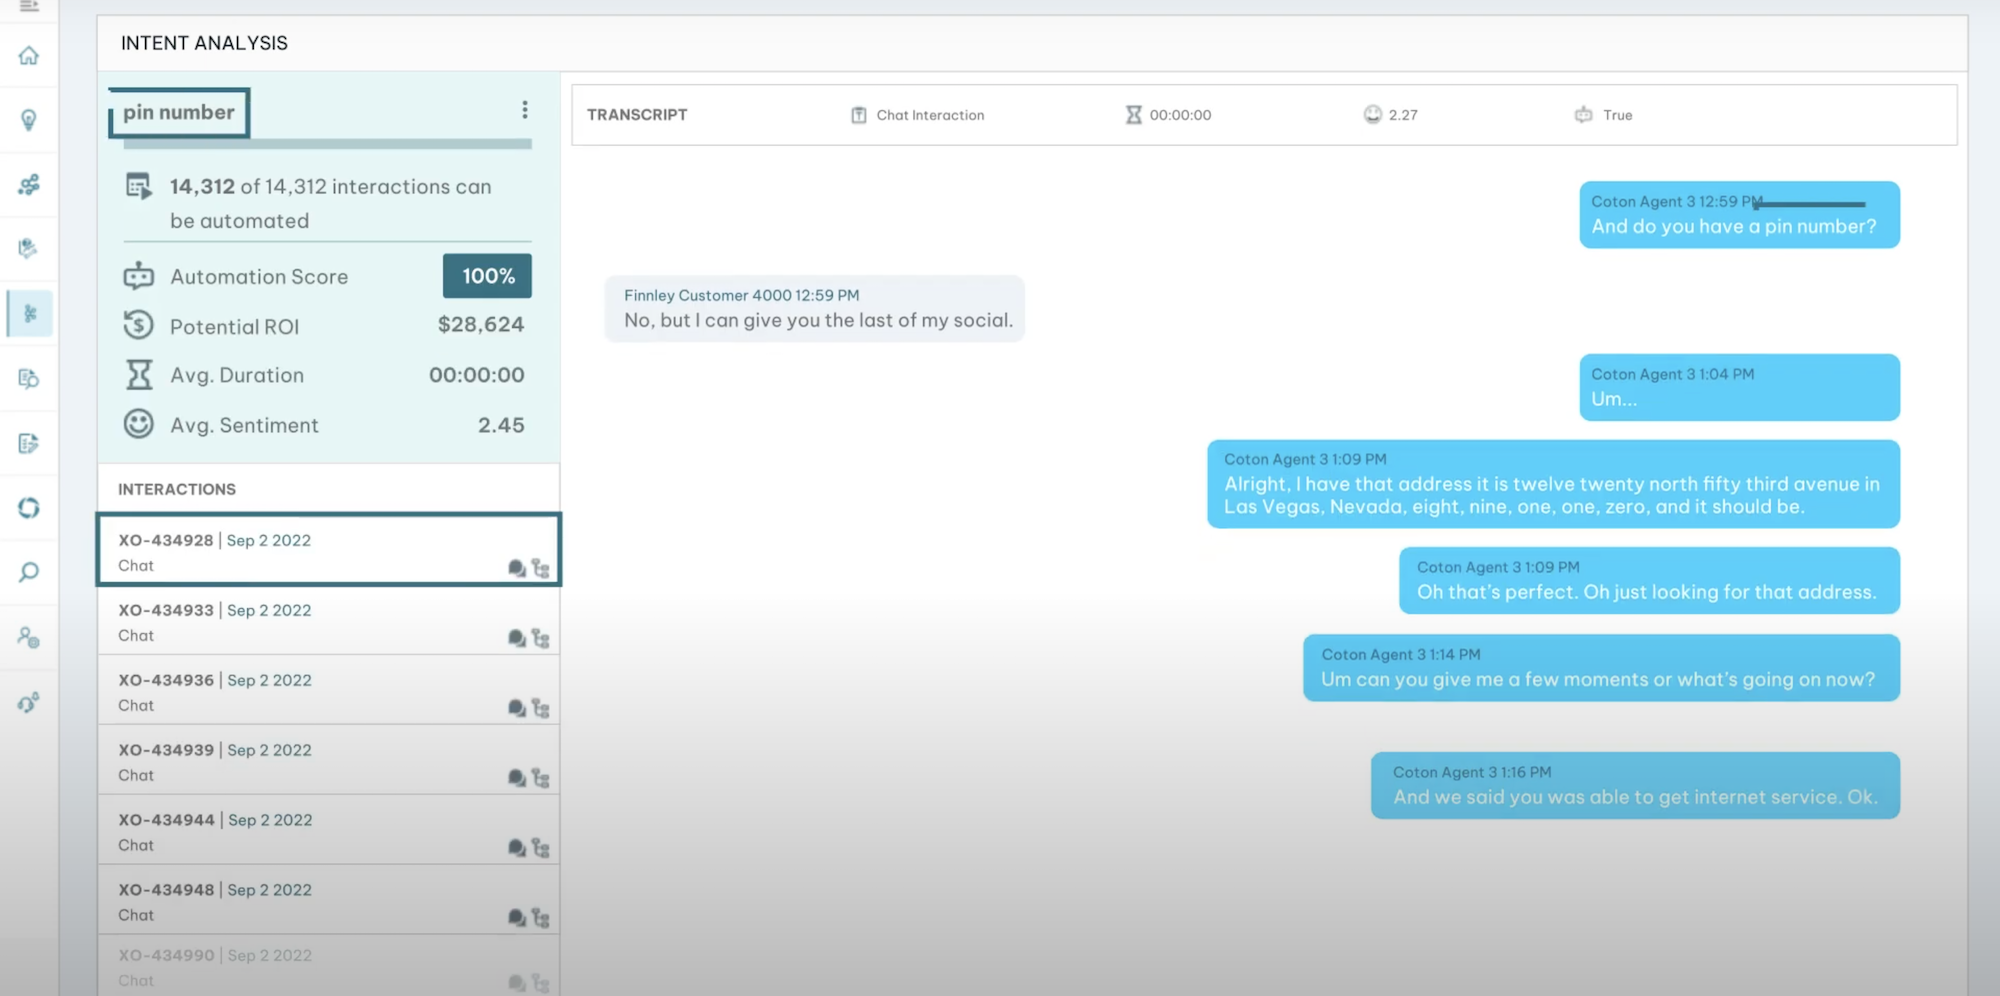Click chat bubble icon on XO-434939 row
Viewport: 2000px width, 996px height.
pyautogui.click(x=517, y=778)
